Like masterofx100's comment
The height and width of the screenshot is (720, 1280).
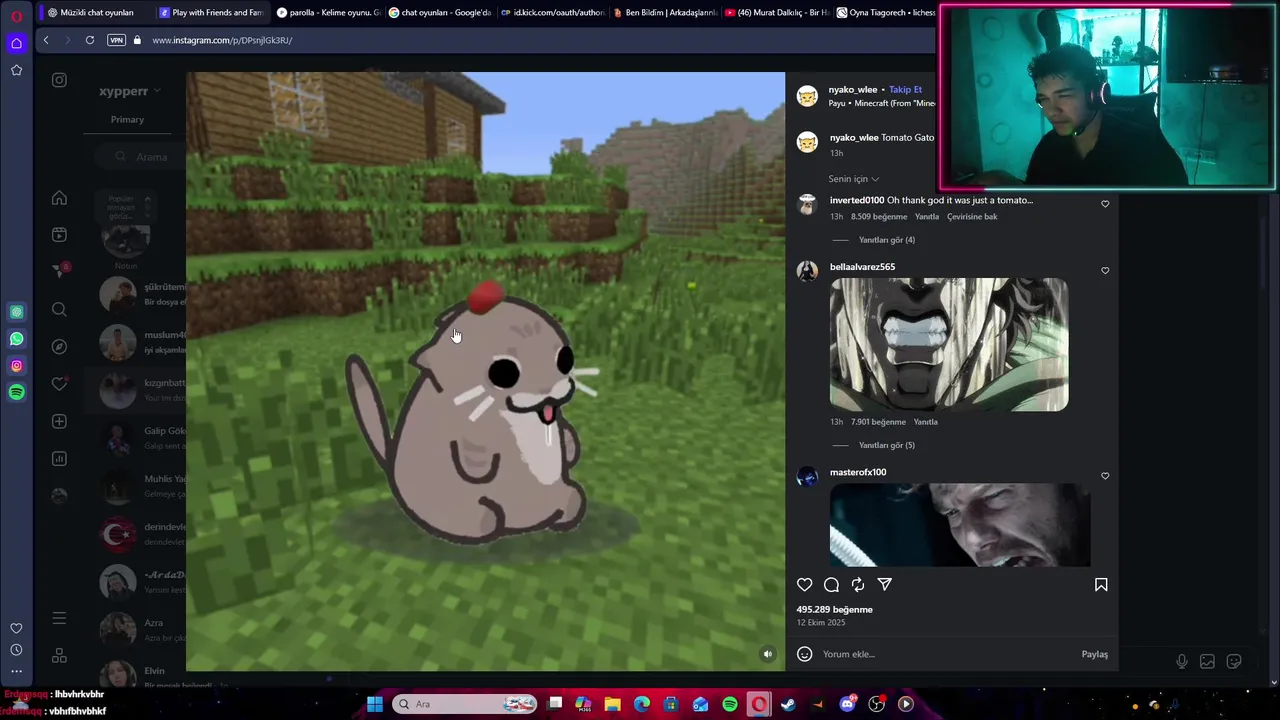click(1105, 476)
